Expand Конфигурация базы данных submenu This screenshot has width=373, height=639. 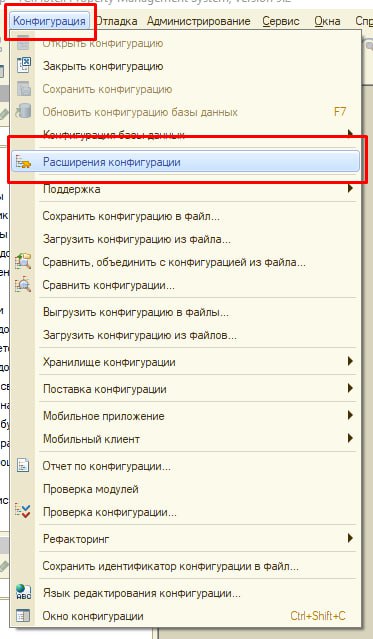click(x=114, y=134)
